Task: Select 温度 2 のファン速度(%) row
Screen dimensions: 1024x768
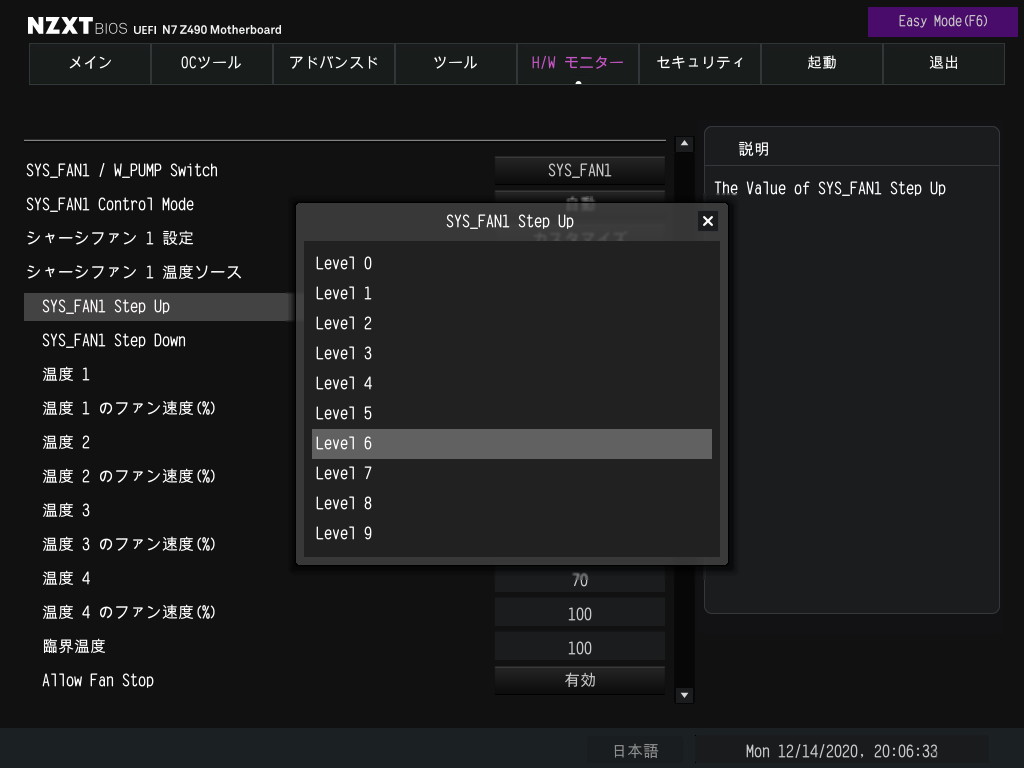Action: [129, 477]
